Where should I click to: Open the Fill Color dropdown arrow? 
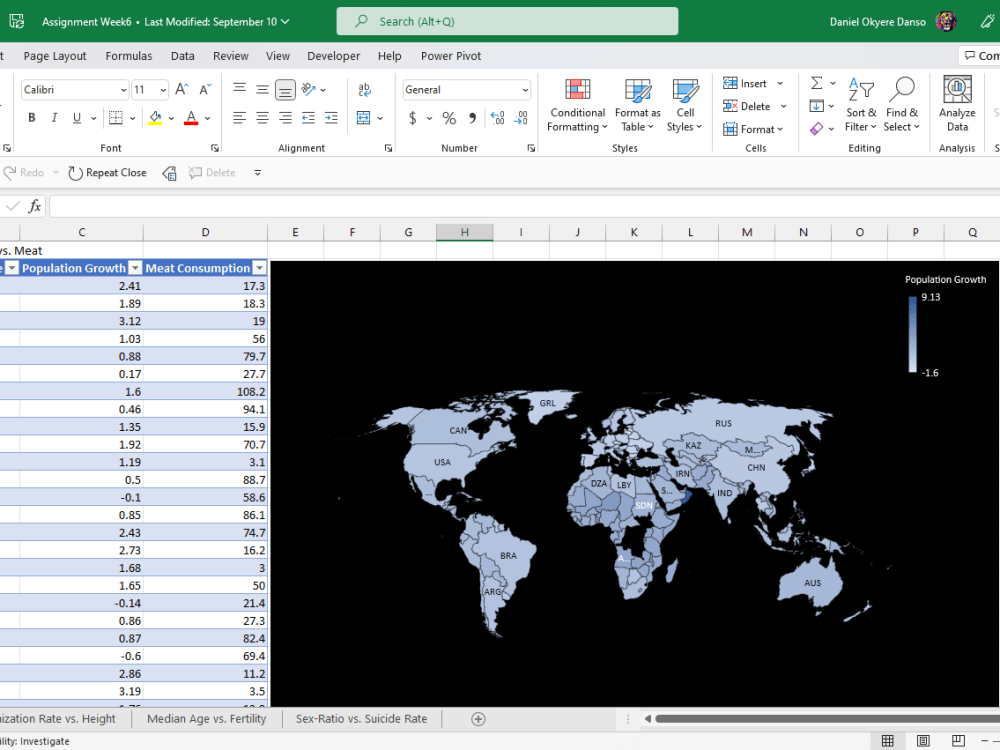171,118
